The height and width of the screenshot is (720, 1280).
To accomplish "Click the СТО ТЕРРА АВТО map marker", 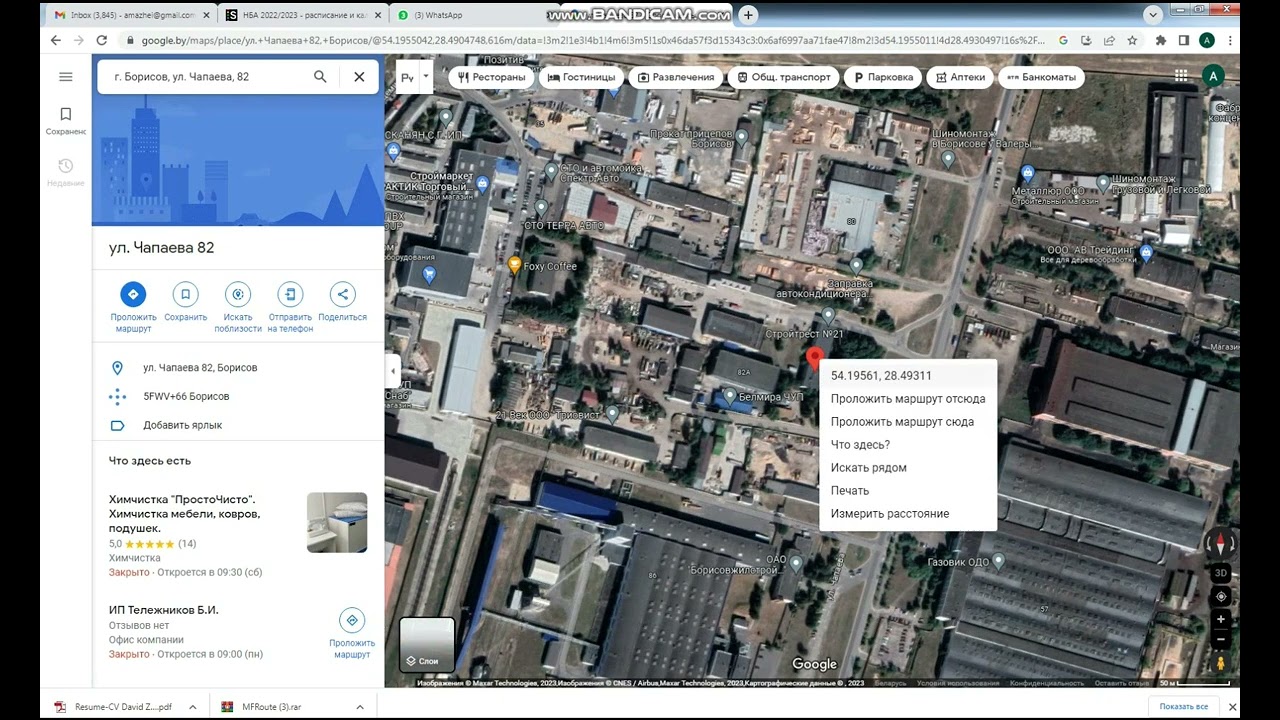I will [541, 208].
